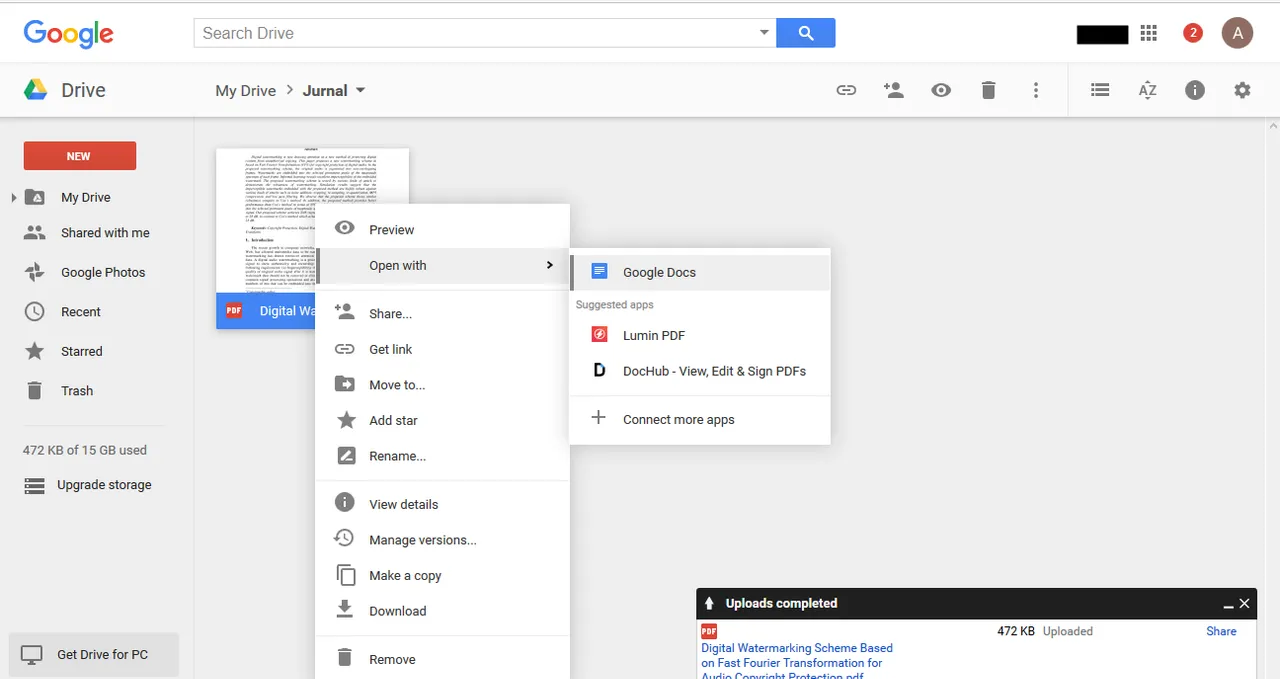Click the PDF icon in uploads panel
Viewport: 1280px width, 679px height.
click(709, 631)
